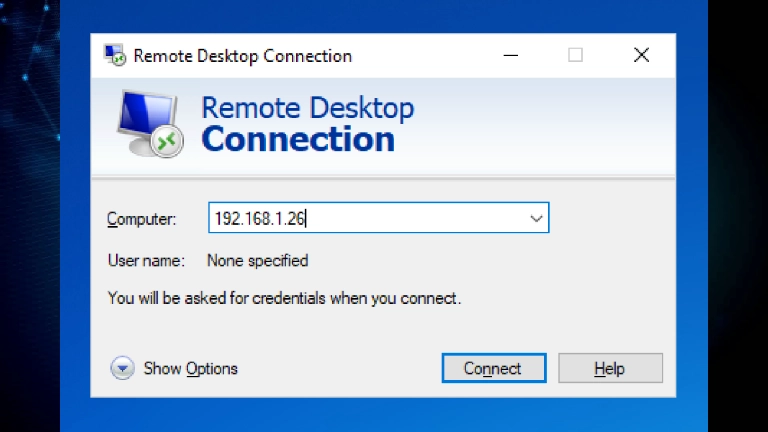
Task: Click the greyed-out maximize button
Action: pos(576,55)
